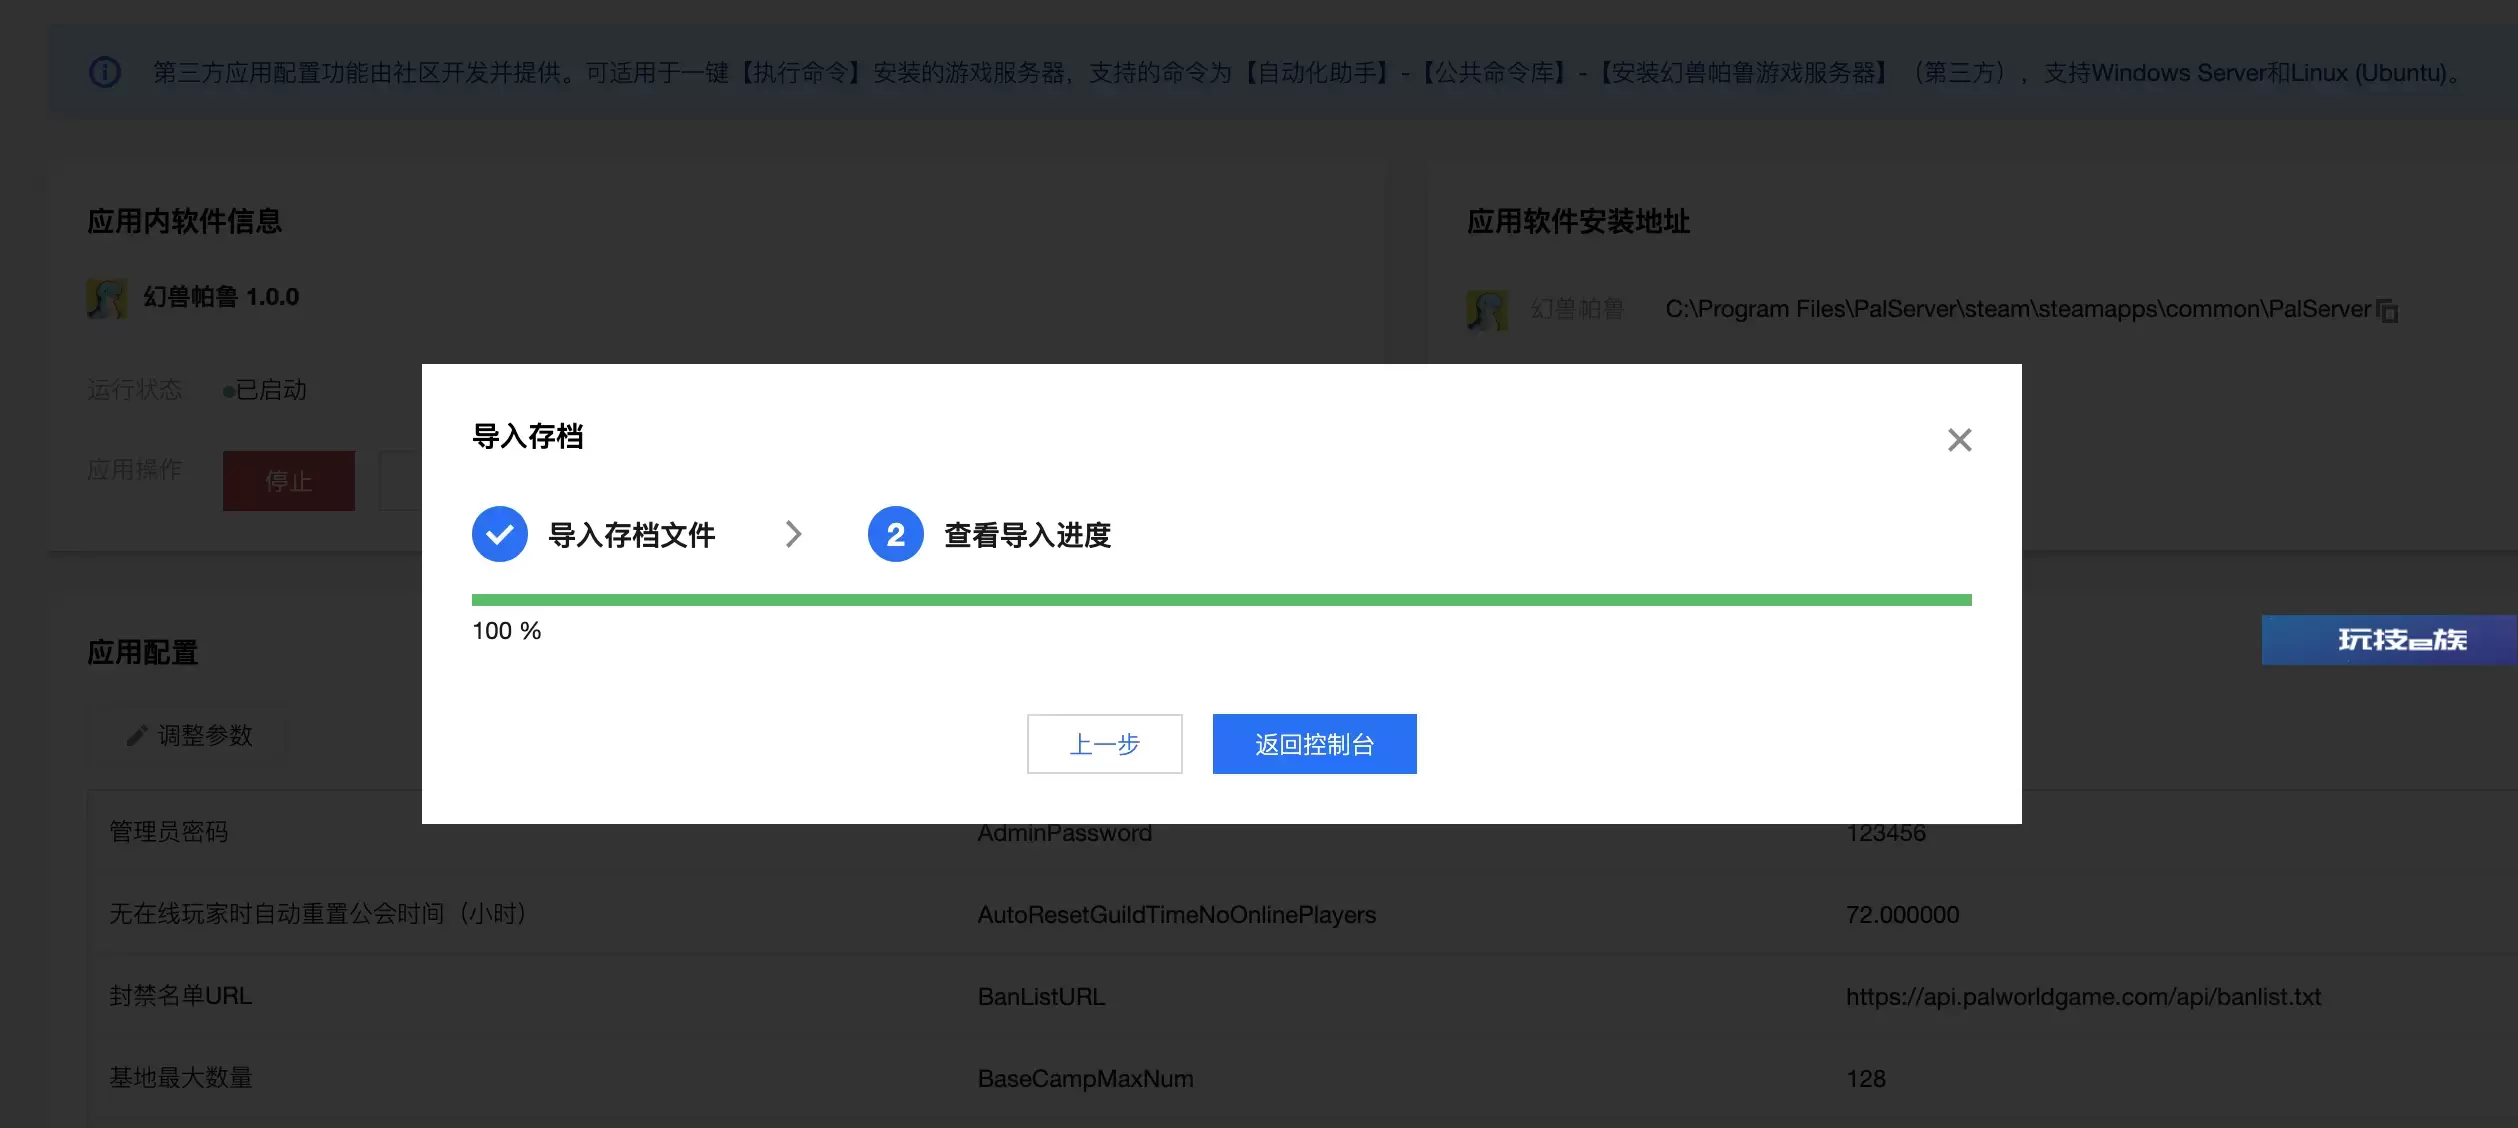
Task: Click the 128 value
Action: (x=1865, y=1079)
